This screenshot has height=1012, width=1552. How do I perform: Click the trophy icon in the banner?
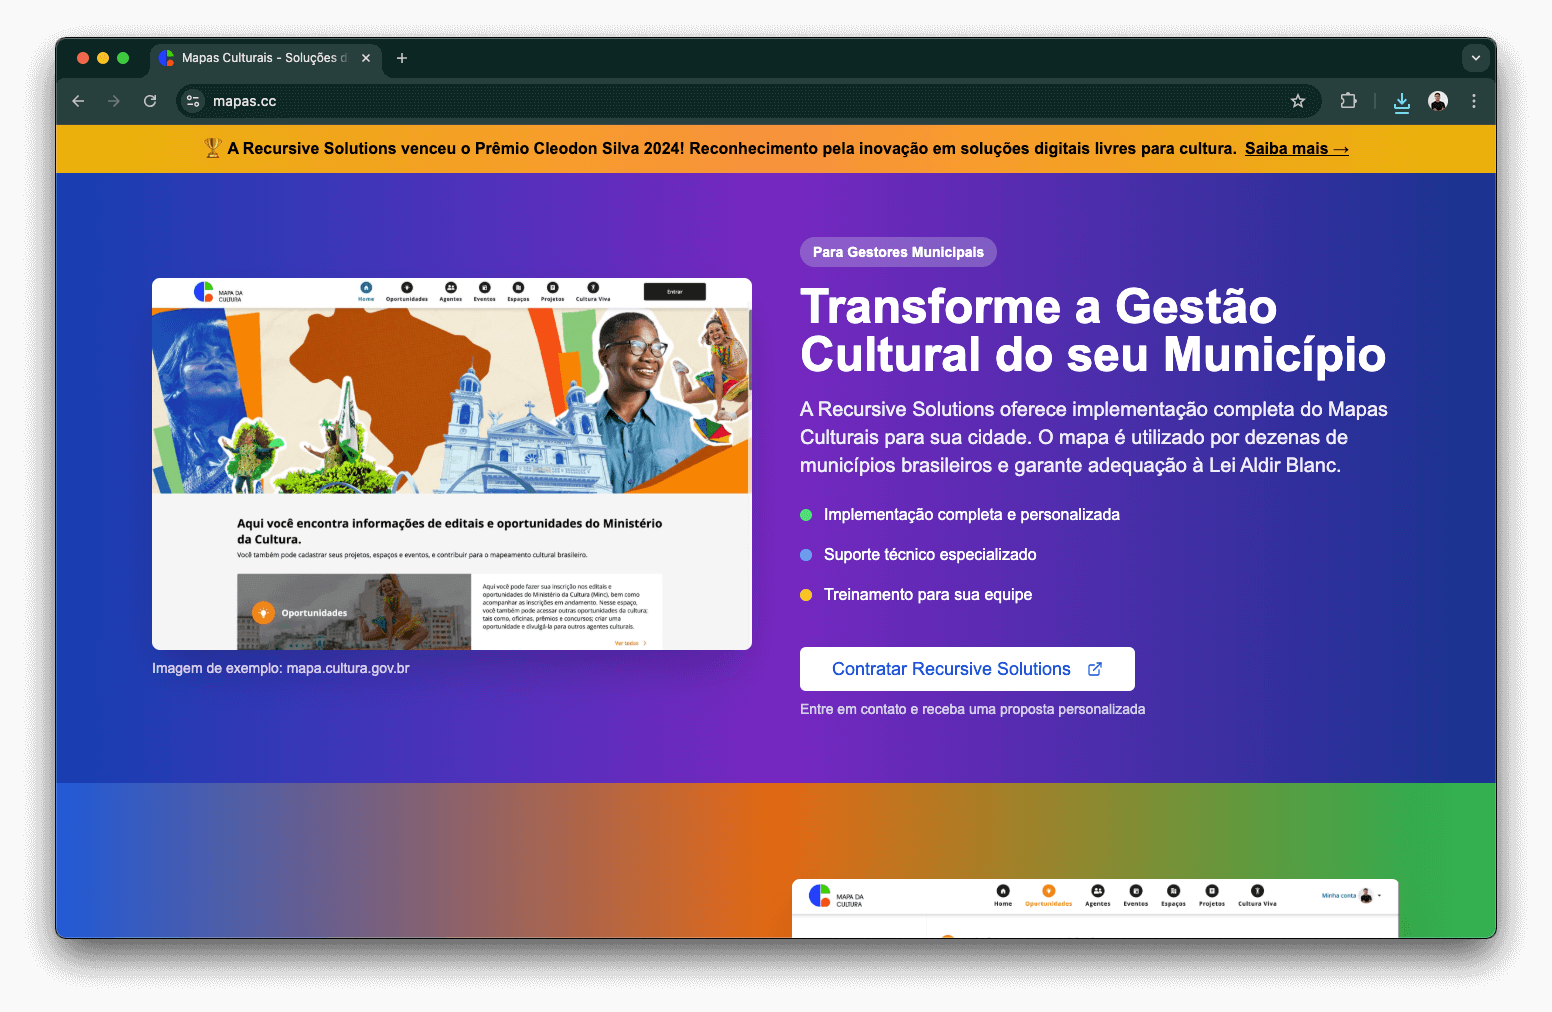pos(212,148)
